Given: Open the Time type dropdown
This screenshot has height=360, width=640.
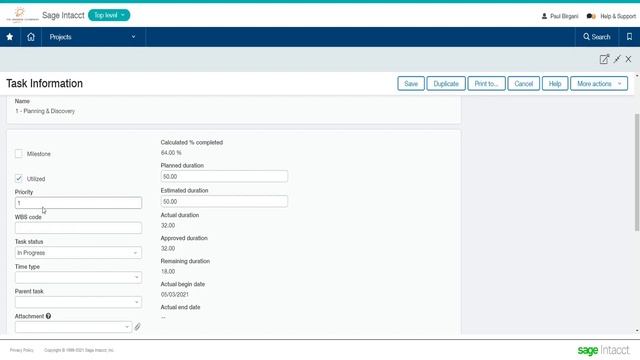Looking at the screenshot, I should pyautogui.click(x=78, y=278).
